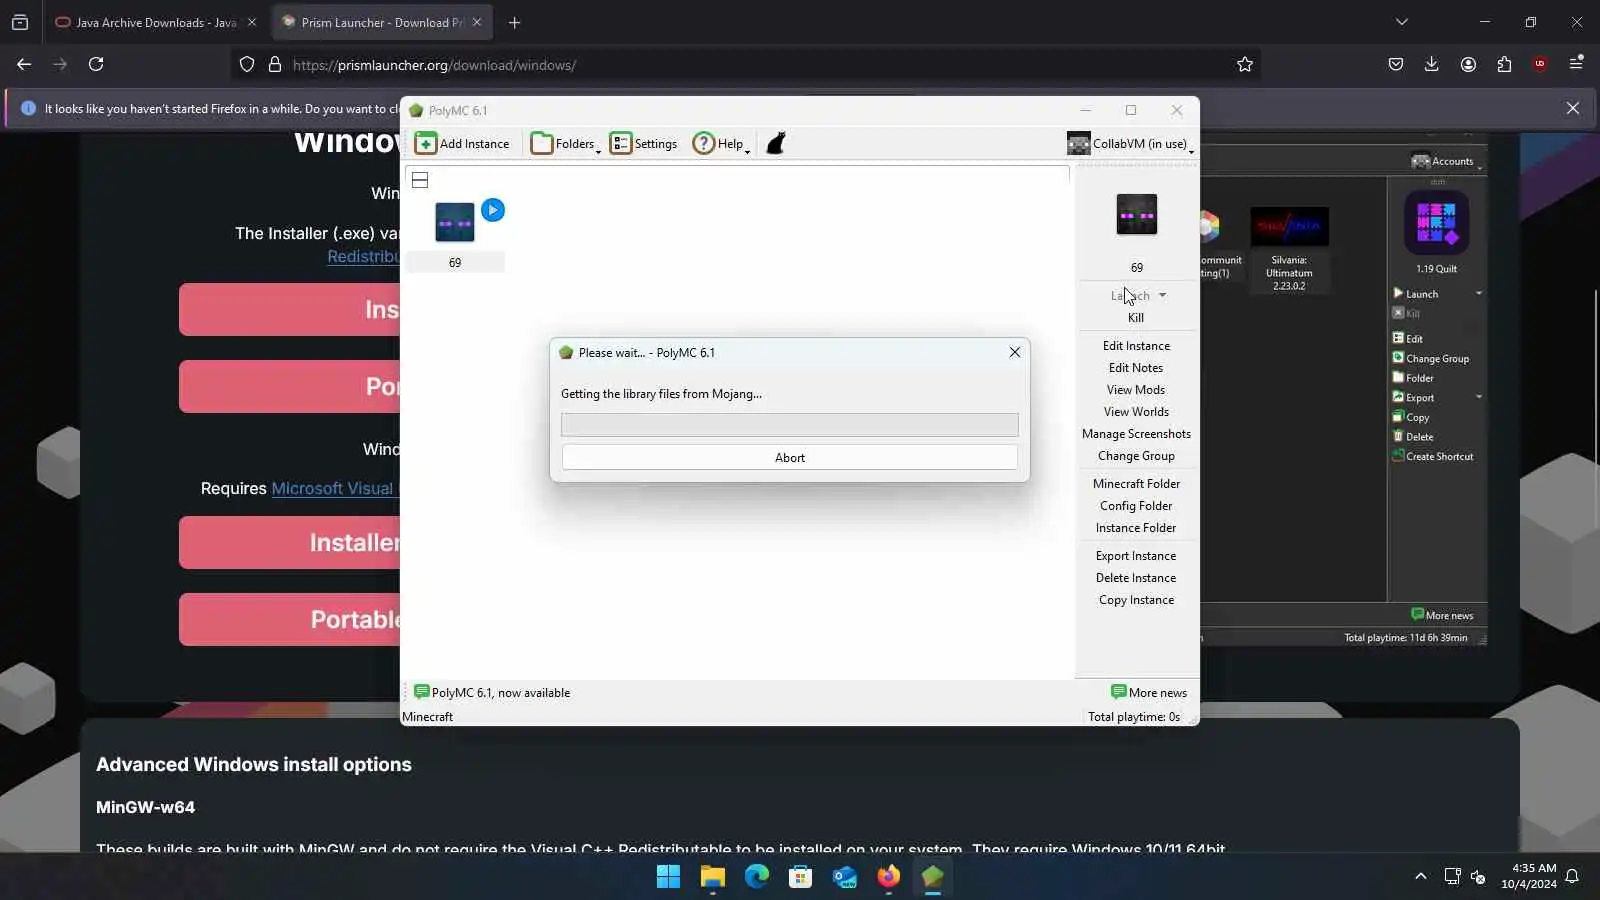Open the Help menu in PolyMC

(x=720, y=144)
